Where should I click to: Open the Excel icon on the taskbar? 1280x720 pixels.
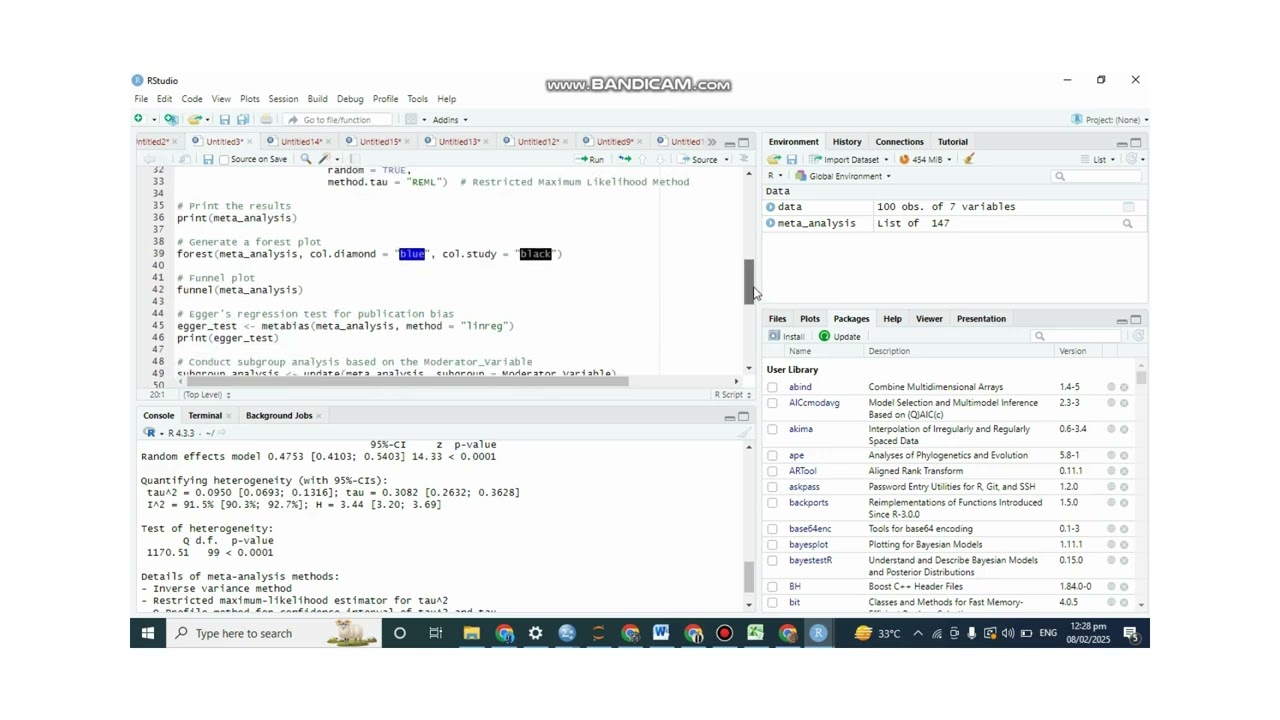(x=756, y=633)
